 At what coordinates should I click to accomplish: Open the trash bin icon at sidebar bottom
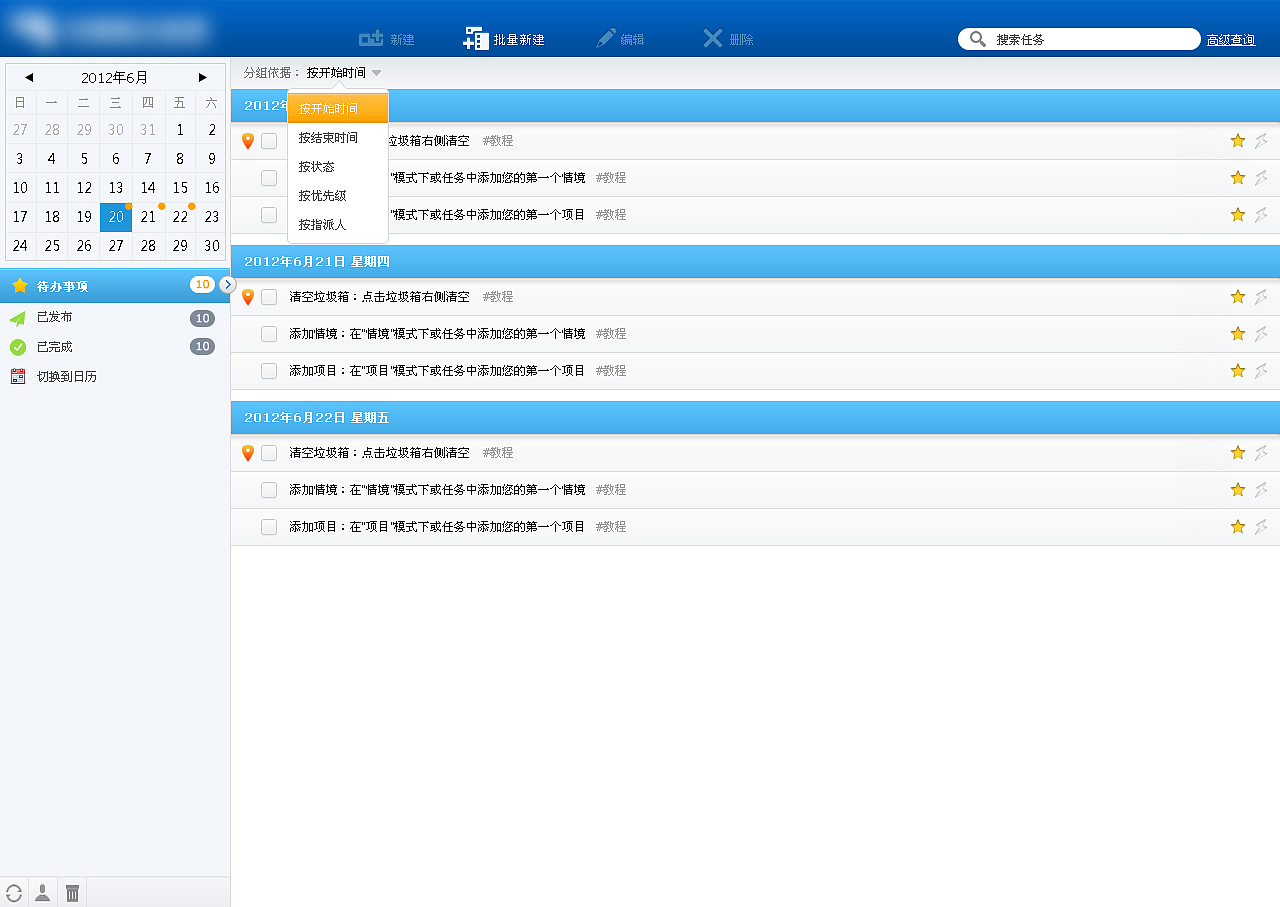[x=72, y=893]
